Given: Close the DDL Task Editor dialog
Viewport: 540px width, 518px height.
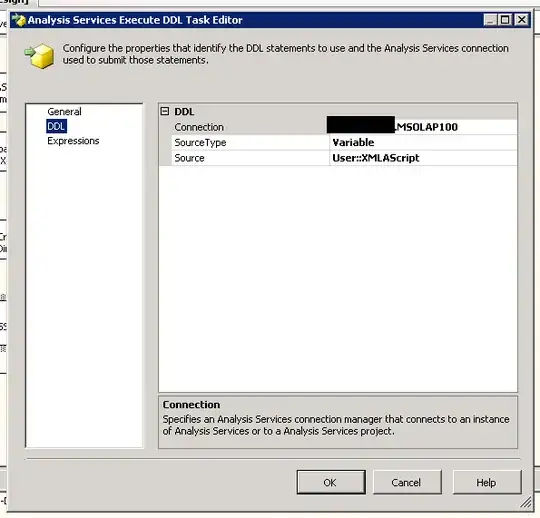Looking at the screenshot, I should 522,20.
